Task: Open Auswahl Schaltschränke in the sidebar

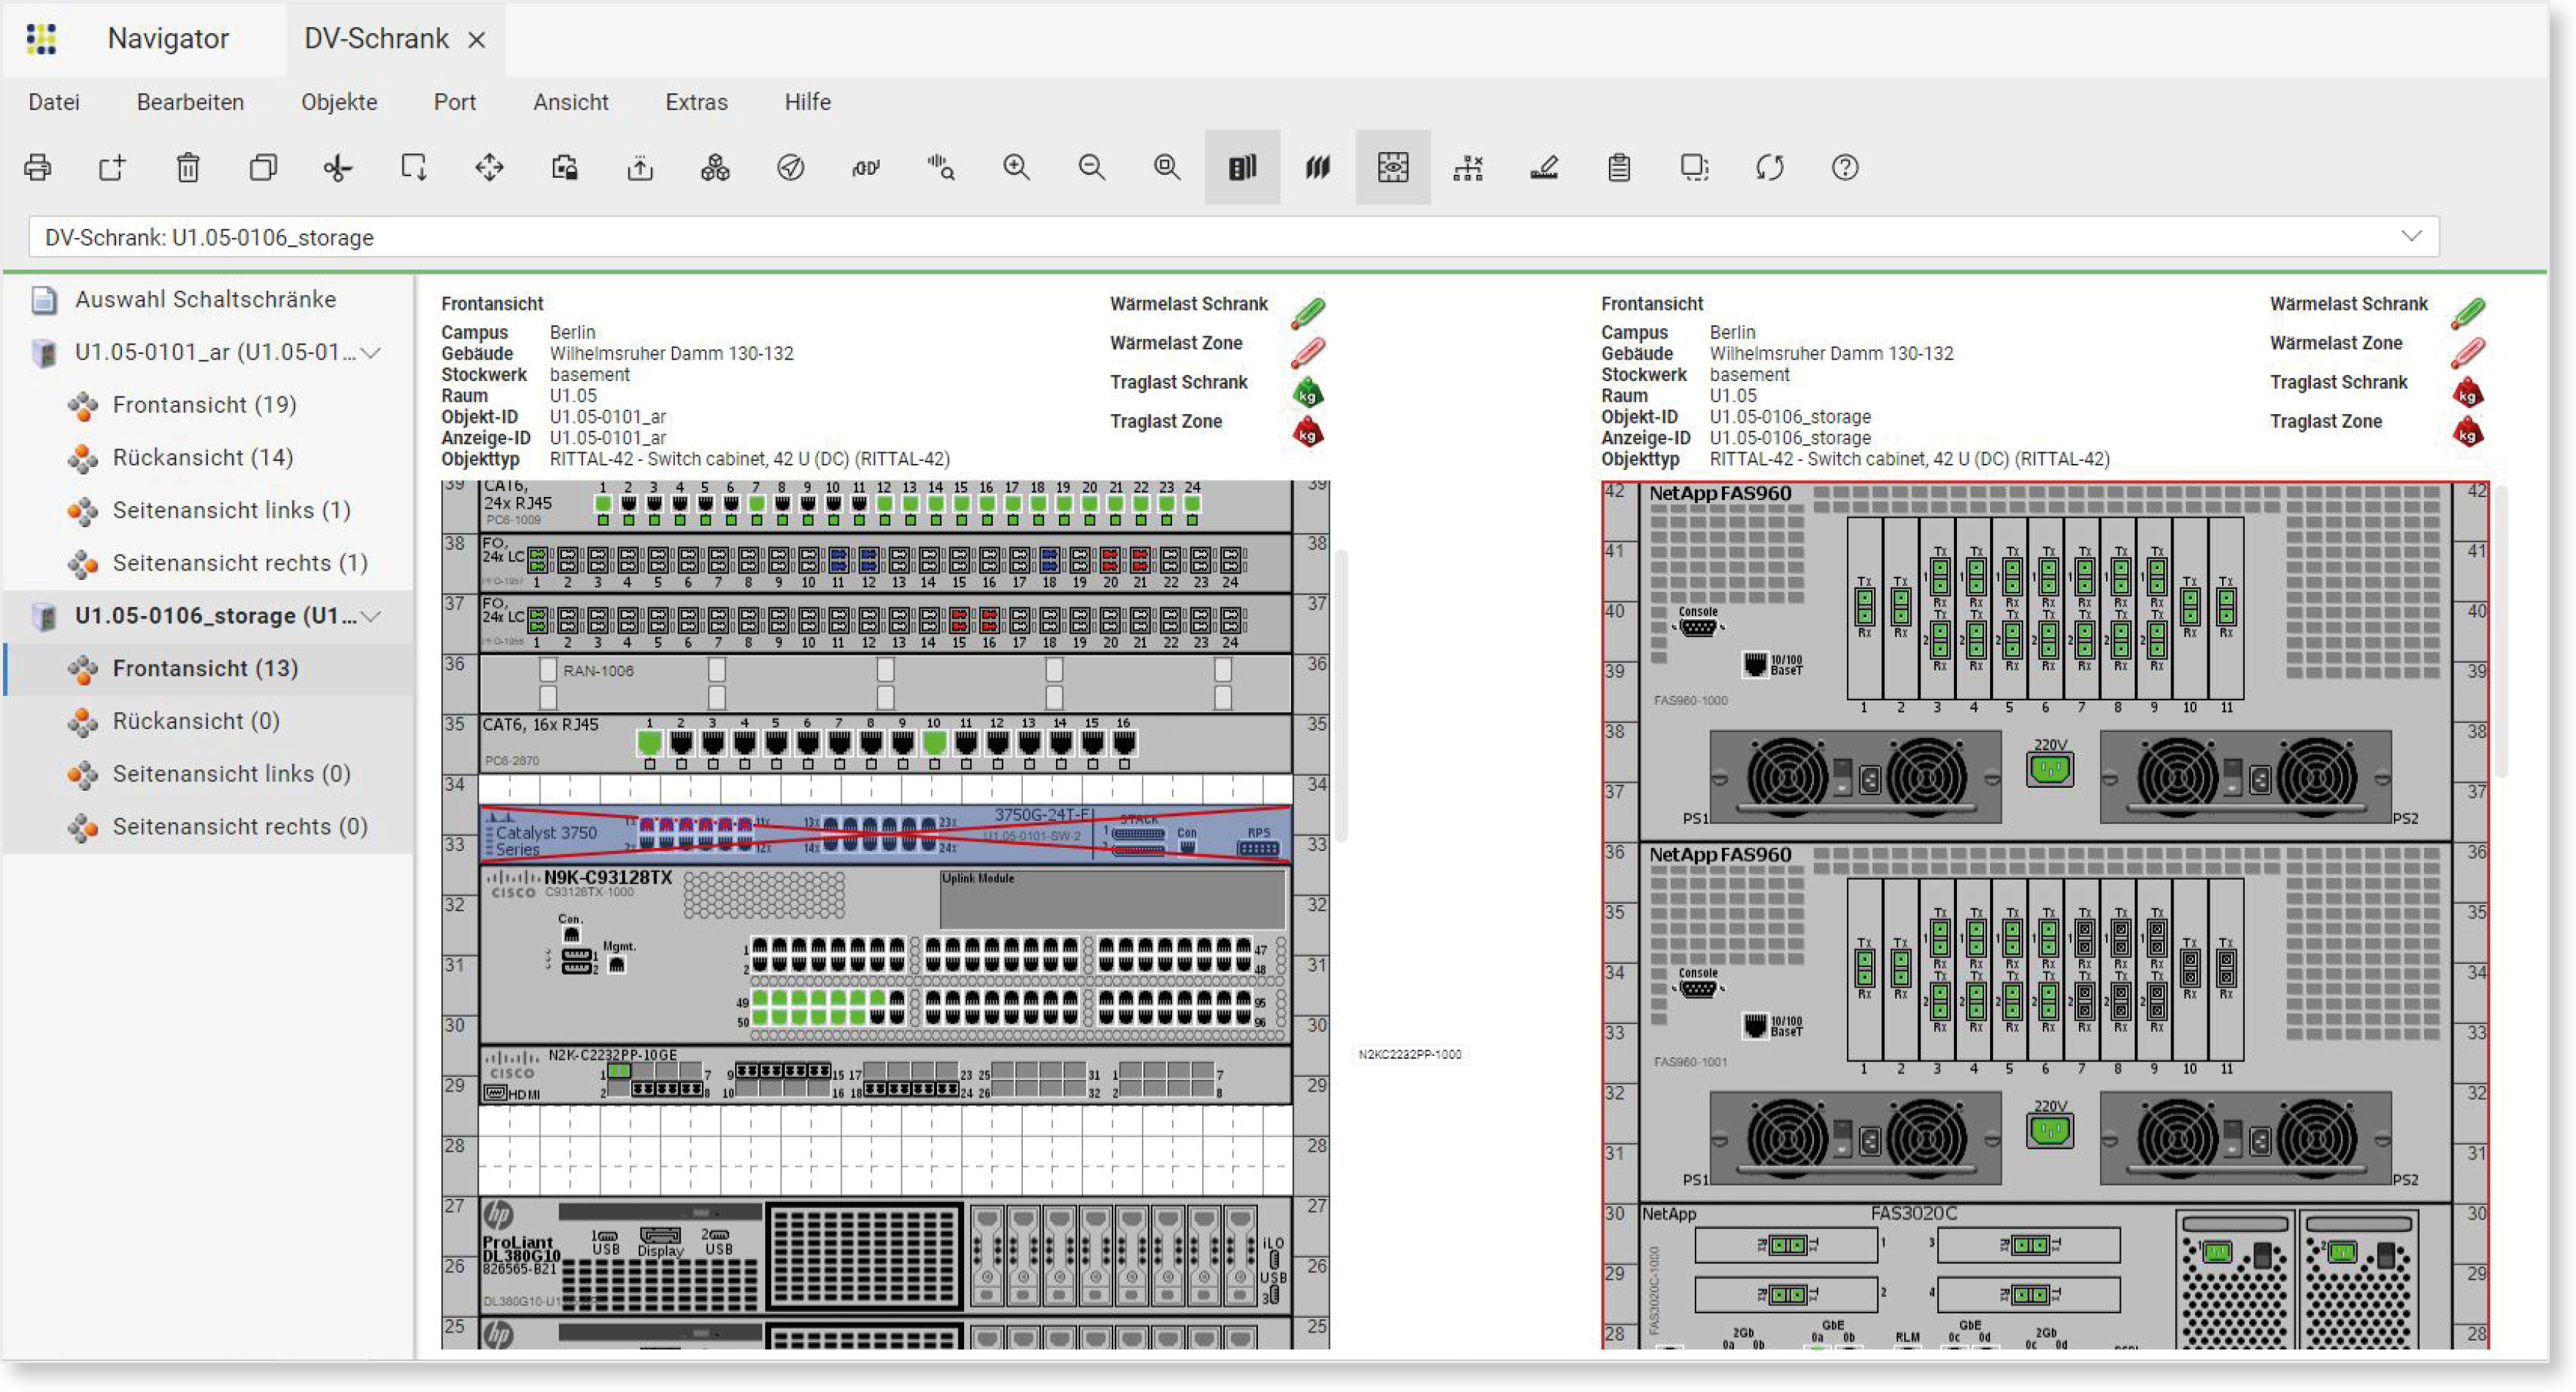Action: pyautogui.click(x=205, y=299)
